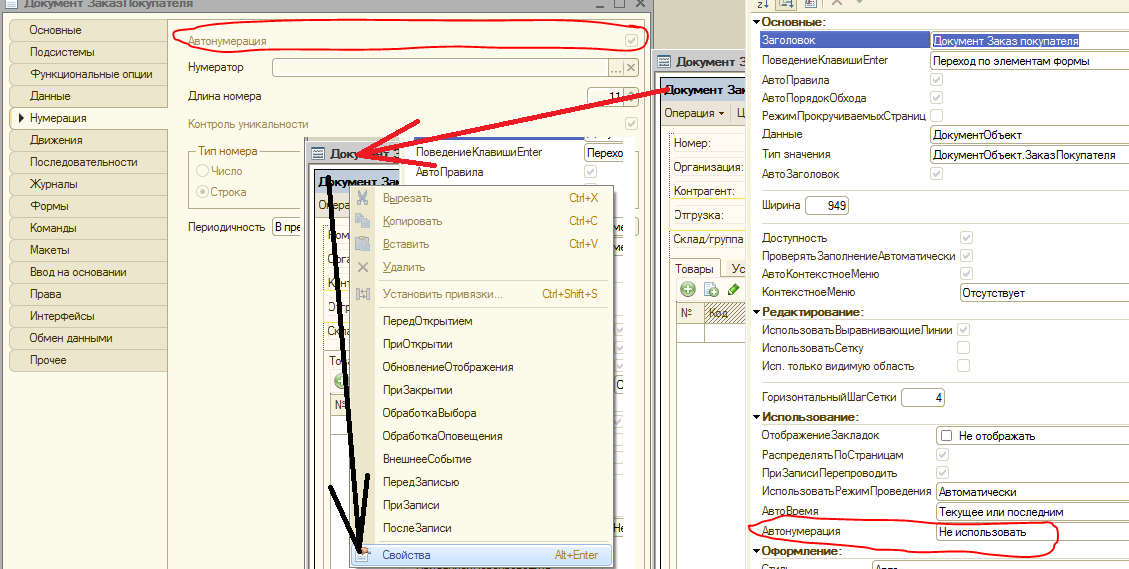Toggle Доступность checkbox
The width and height of the screenshot is (1129, 569).
pos(967,237)
